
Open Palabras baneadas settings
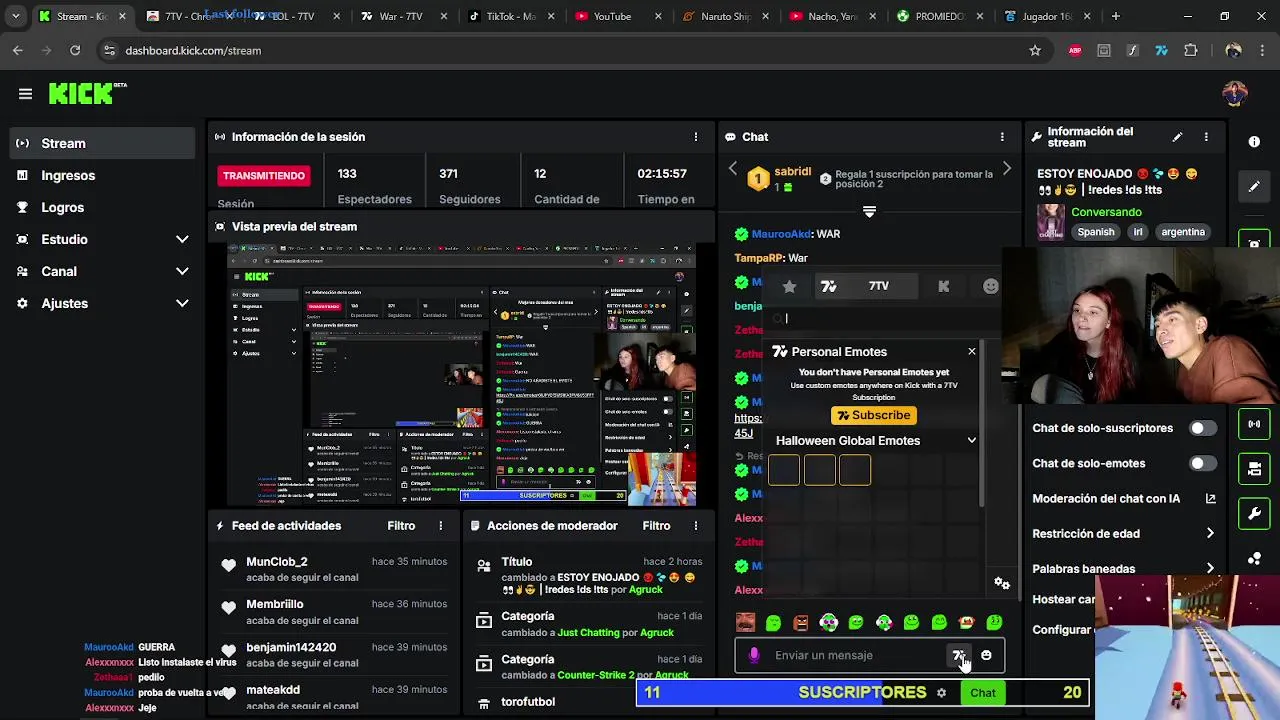coord(1124,569)
